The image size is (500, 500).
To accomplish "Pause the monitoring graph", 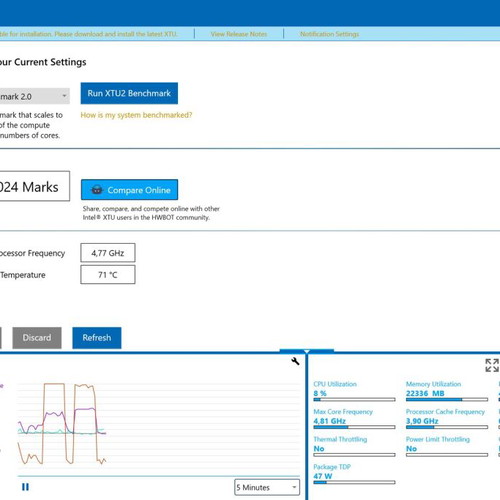I will pyautogui.click(x=25, y=487).
